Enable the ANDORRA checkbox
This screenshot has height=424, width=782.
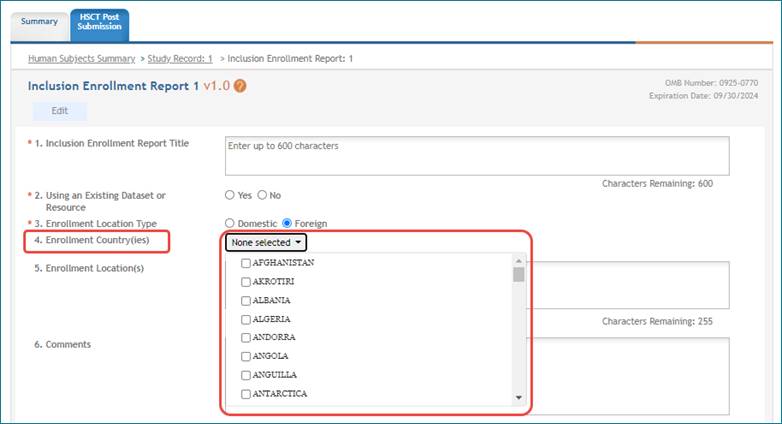pos(246,338)
